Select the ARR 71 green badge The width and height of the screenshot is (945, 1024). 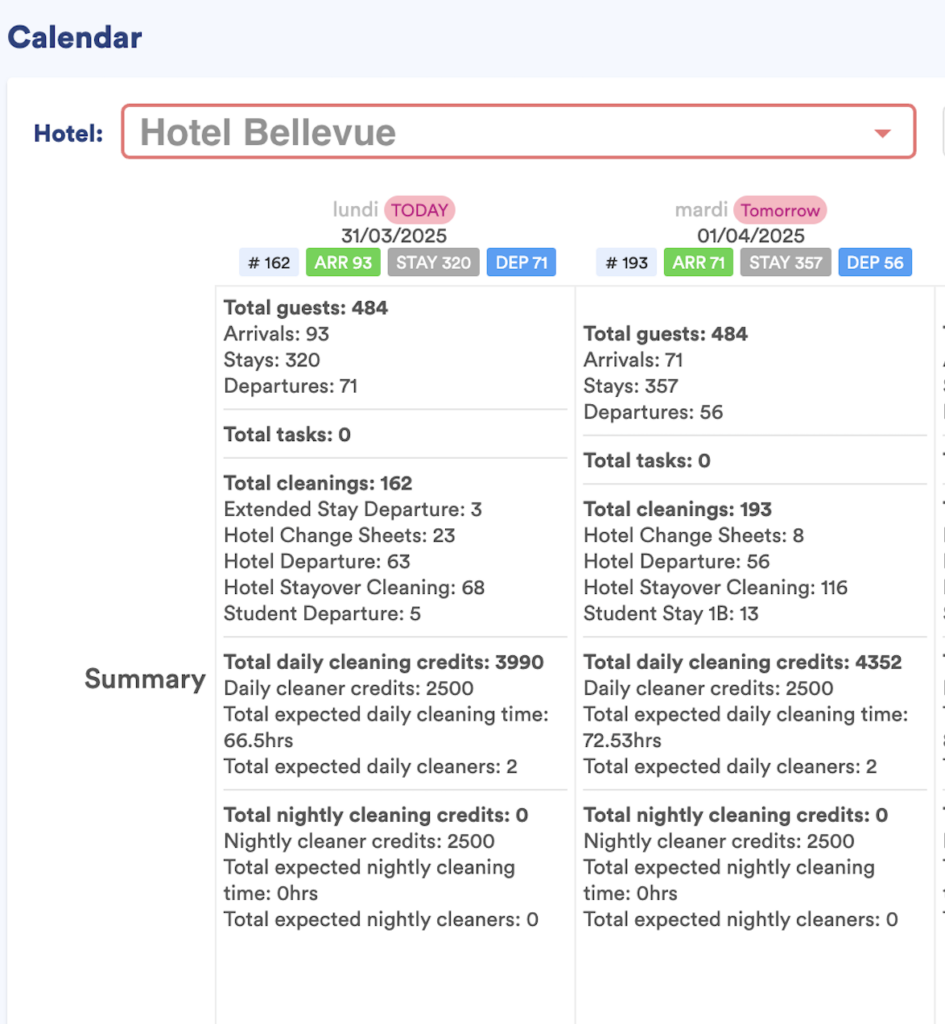click(697, 263)
